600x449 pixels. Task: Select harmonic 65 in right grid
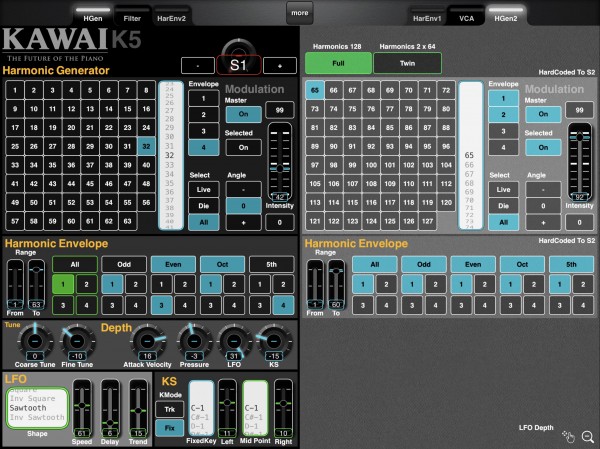(x=315, y=90)
